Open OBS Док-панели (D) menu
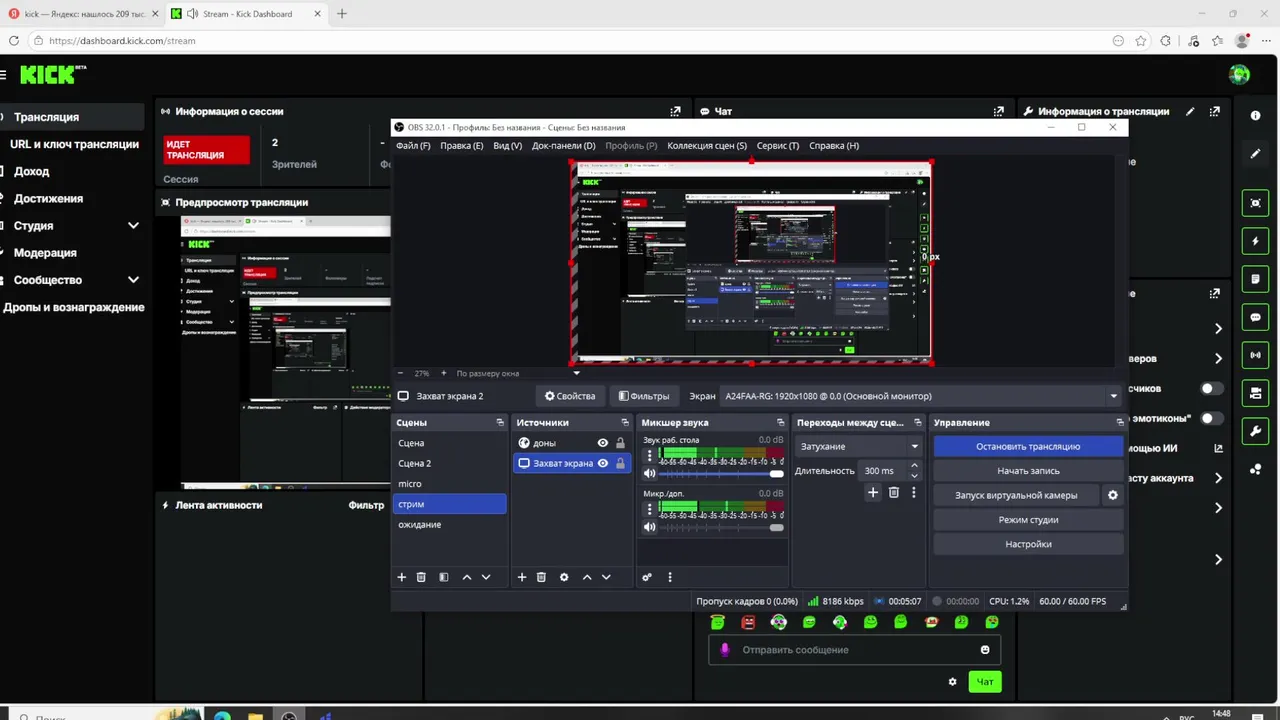The image size is (1280, 720). (x=564, y=146)
